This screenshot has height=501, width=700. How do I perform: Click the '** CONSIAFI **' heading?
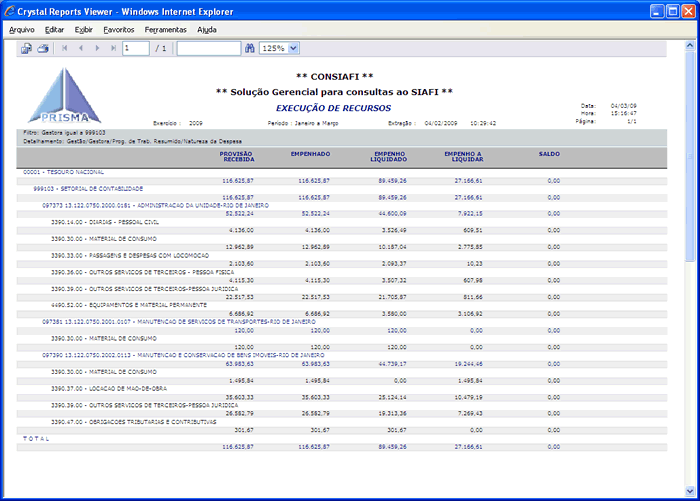pyautogui.click(x=335, y=77)
